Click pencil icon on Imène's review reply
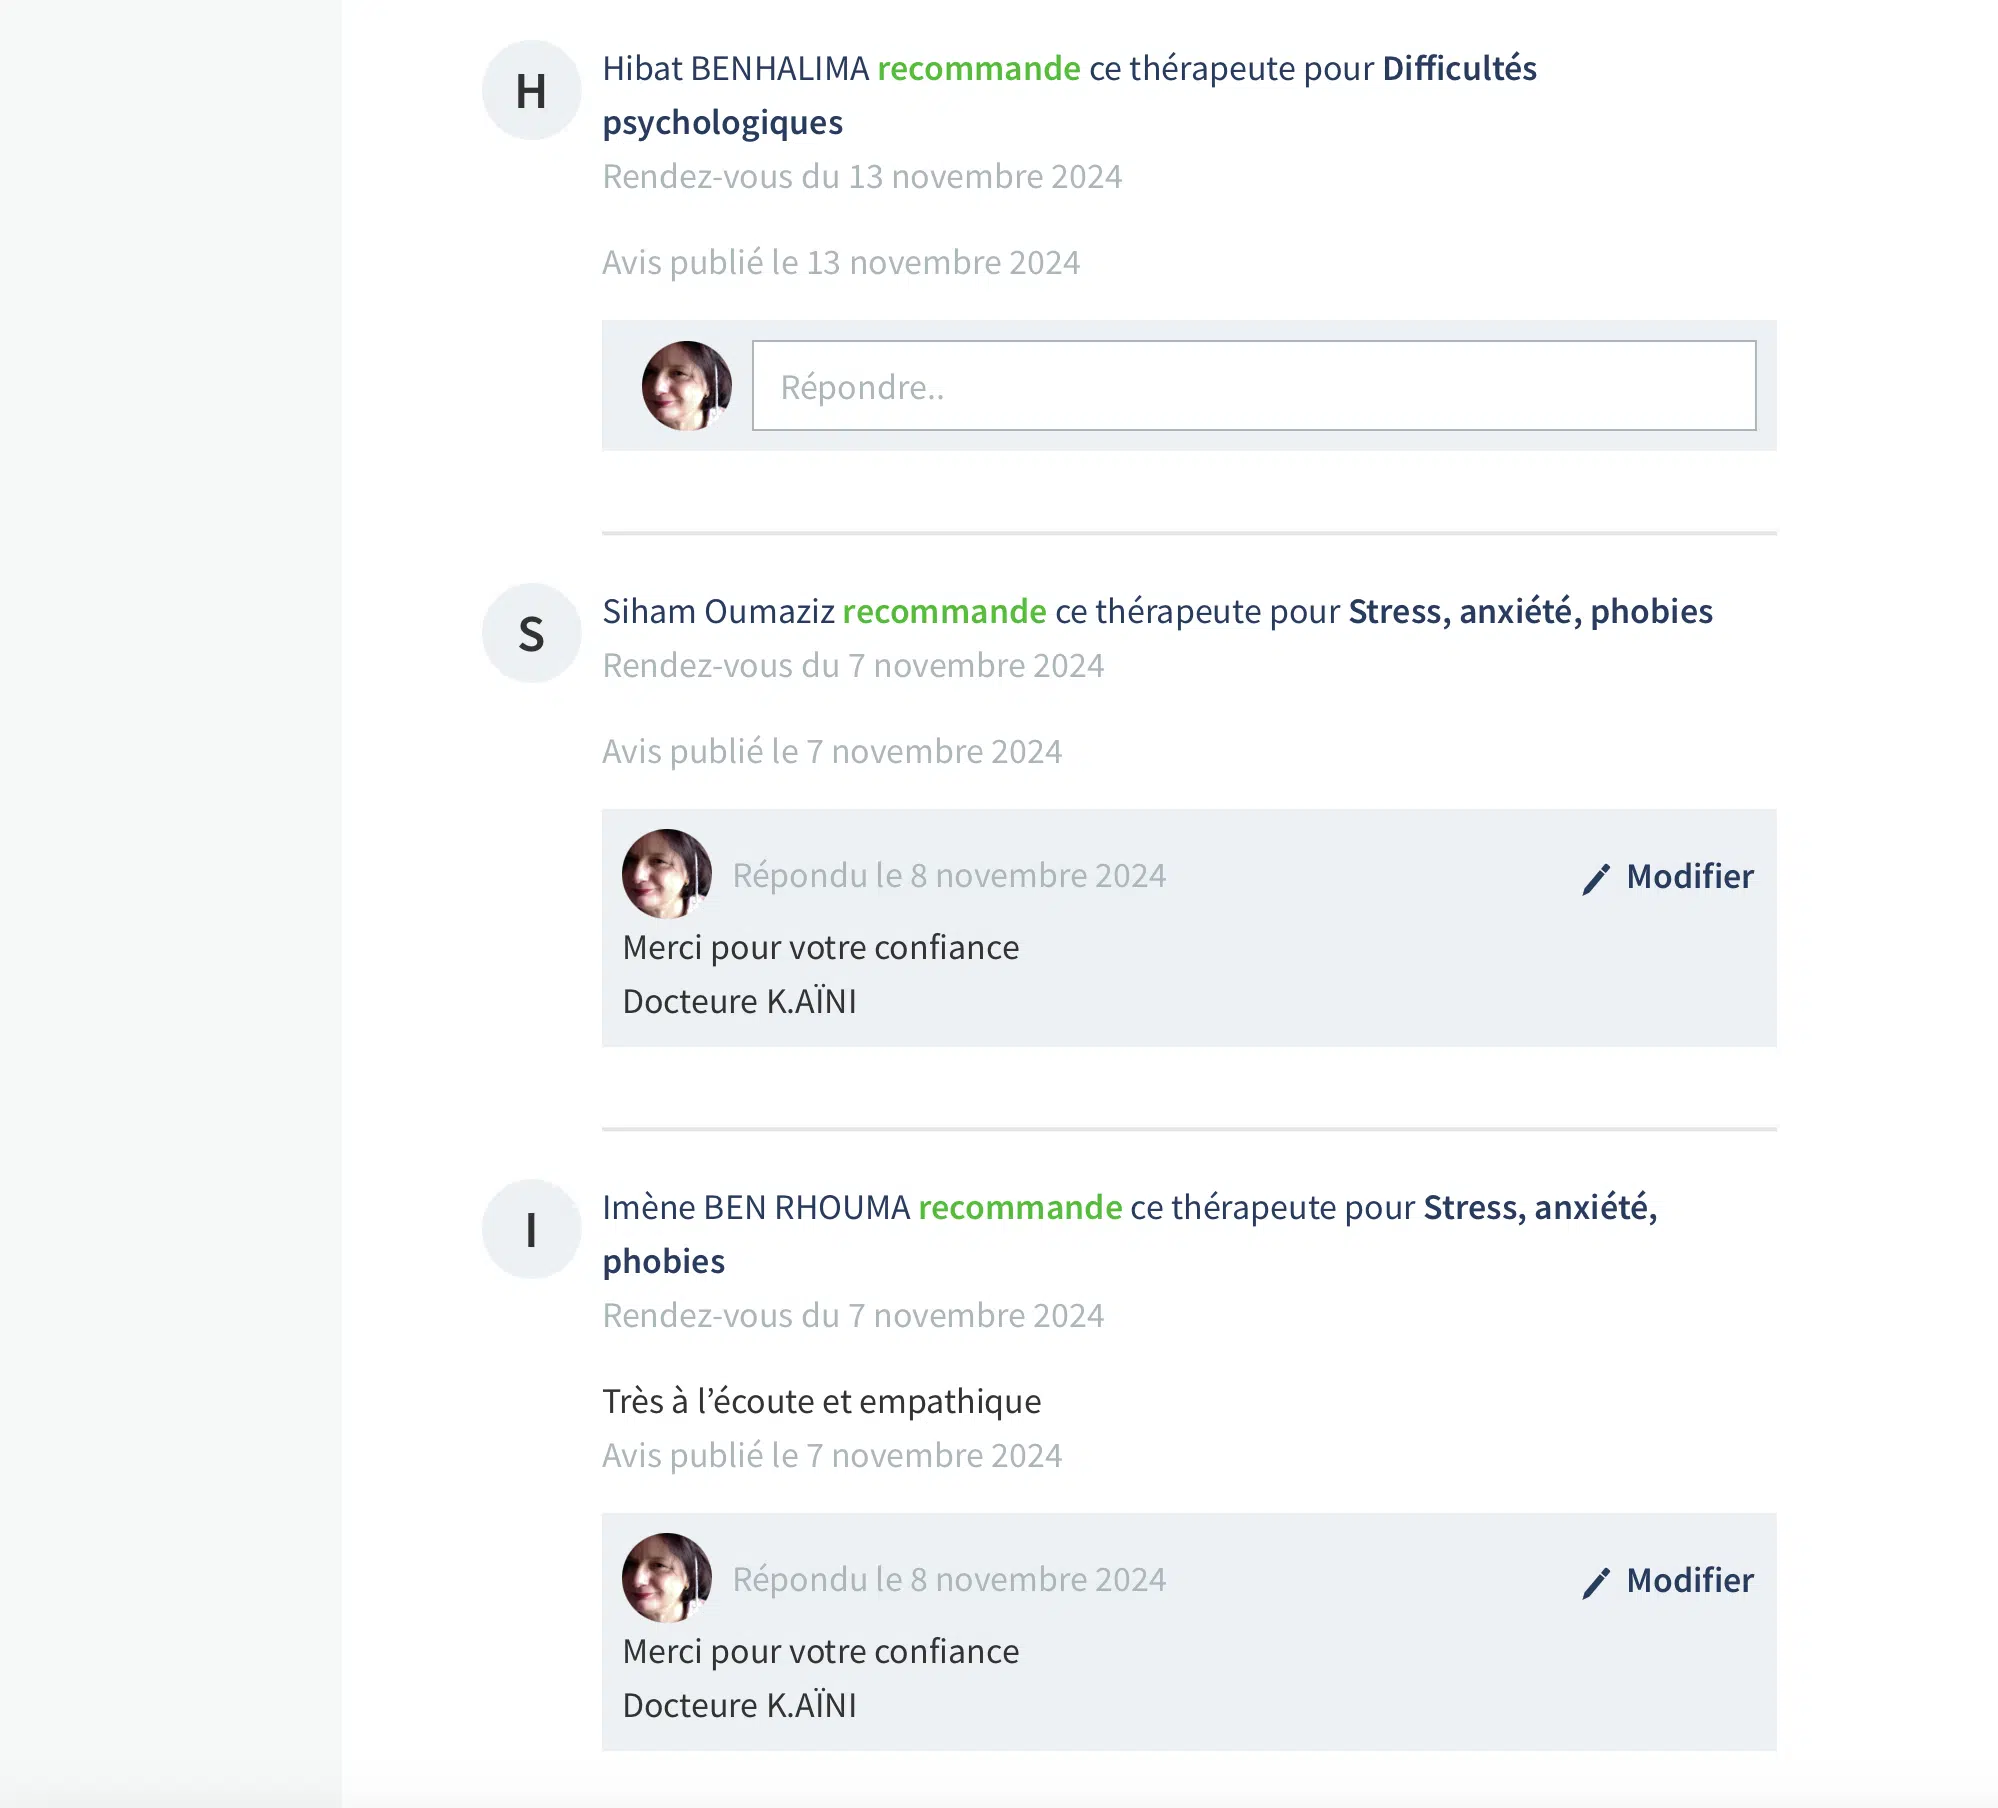 pyautogui.click(x=1596, y=1582)
